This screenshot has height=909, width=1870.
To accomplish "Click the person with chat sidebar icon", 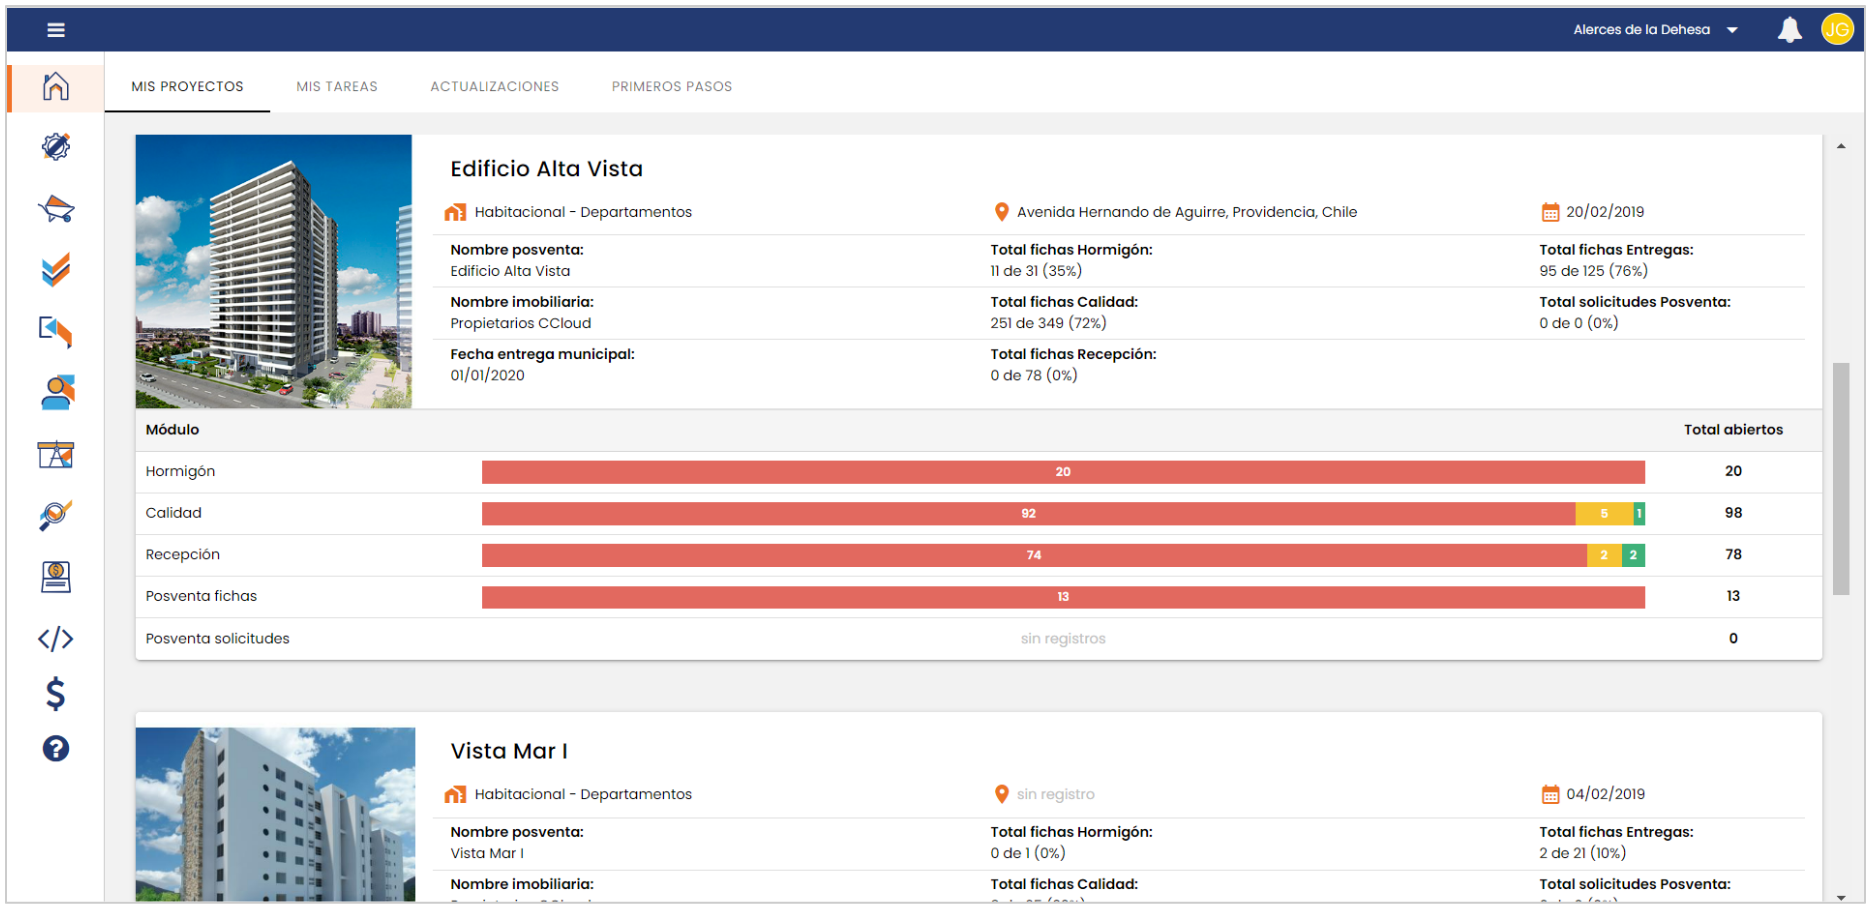I will click(x=56, y=393).
